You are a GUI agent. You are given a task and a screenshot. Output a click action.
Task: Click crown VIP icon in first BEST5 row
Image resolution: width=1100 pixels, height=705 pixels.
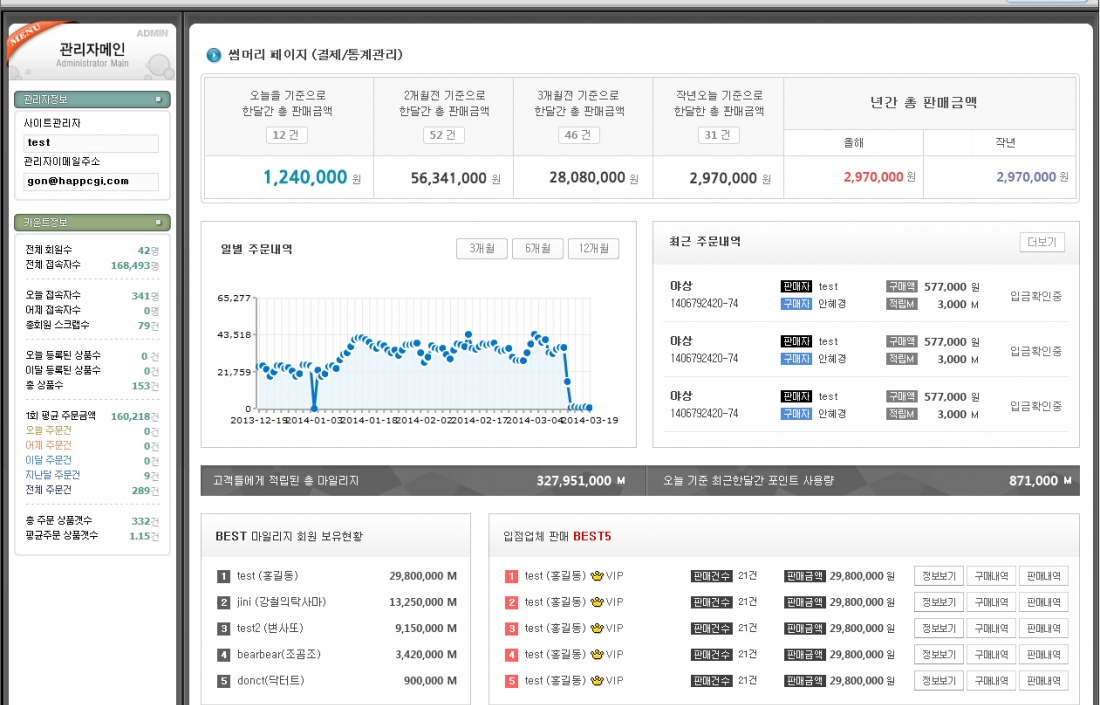tap(599, 576)
